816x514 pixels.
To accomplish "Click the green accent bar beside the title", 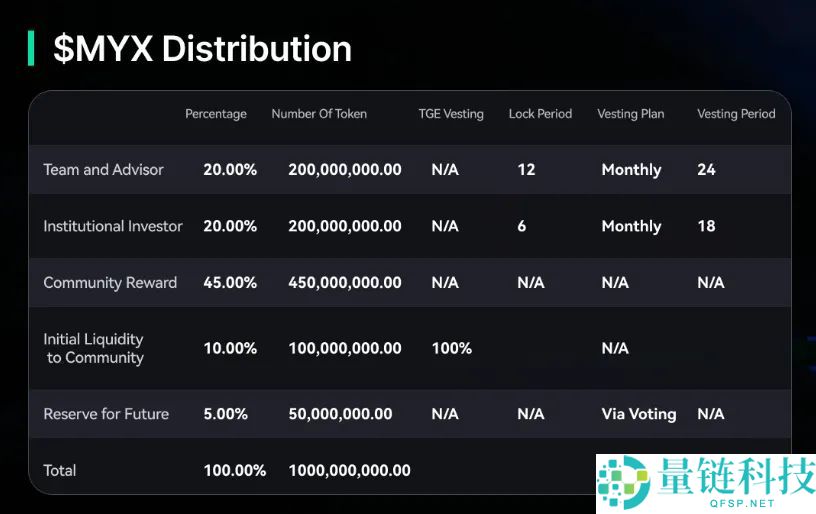I will [31, 48].
